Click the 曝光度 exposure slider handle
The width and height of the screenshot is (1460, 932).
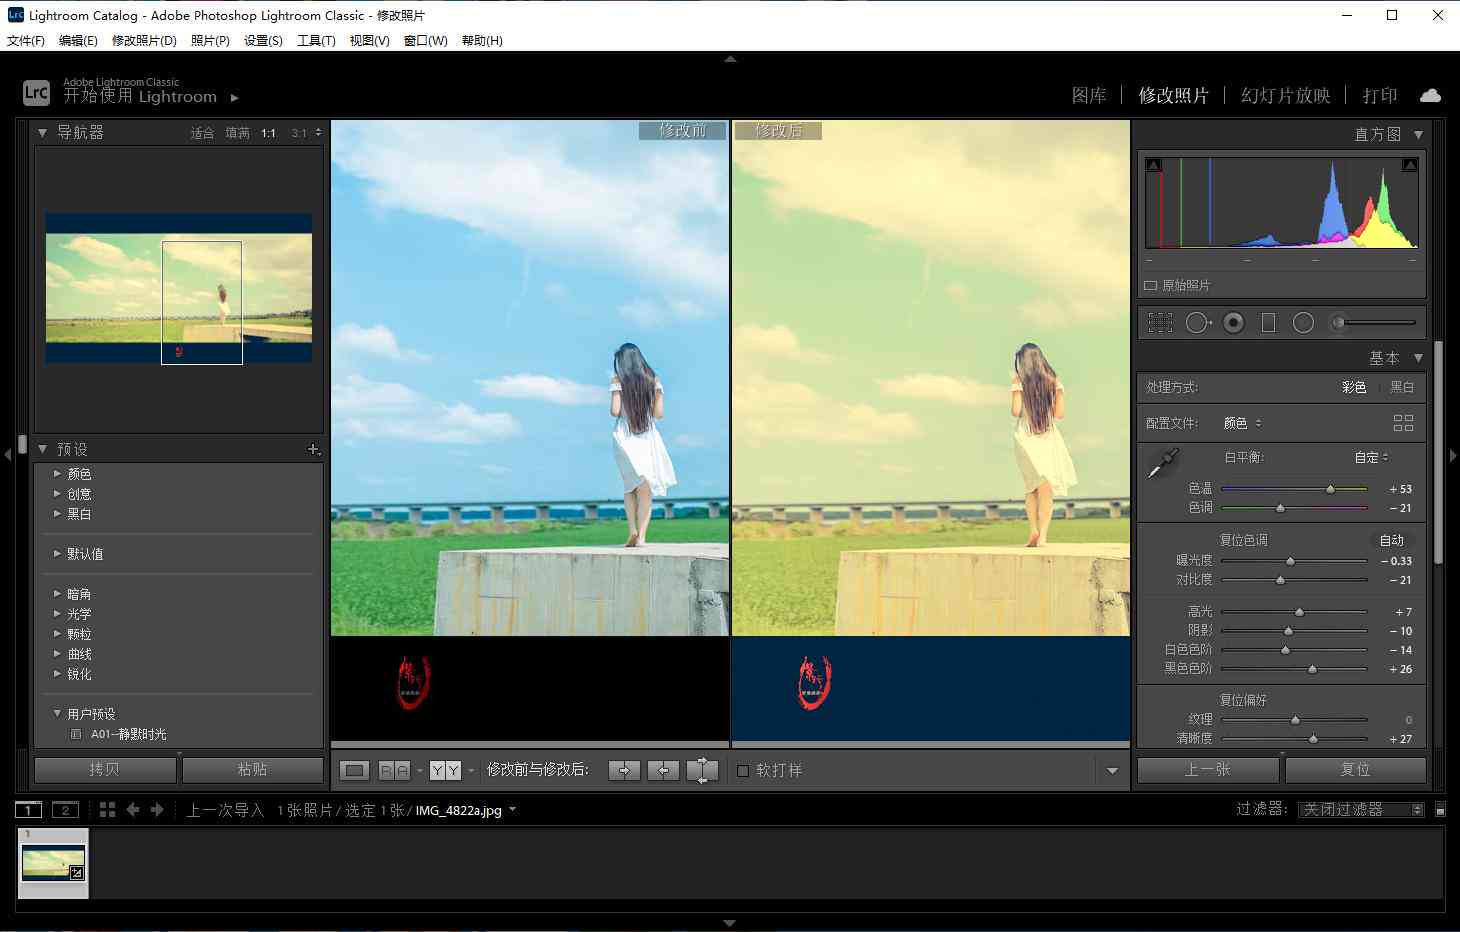(x=1290, y=561)
